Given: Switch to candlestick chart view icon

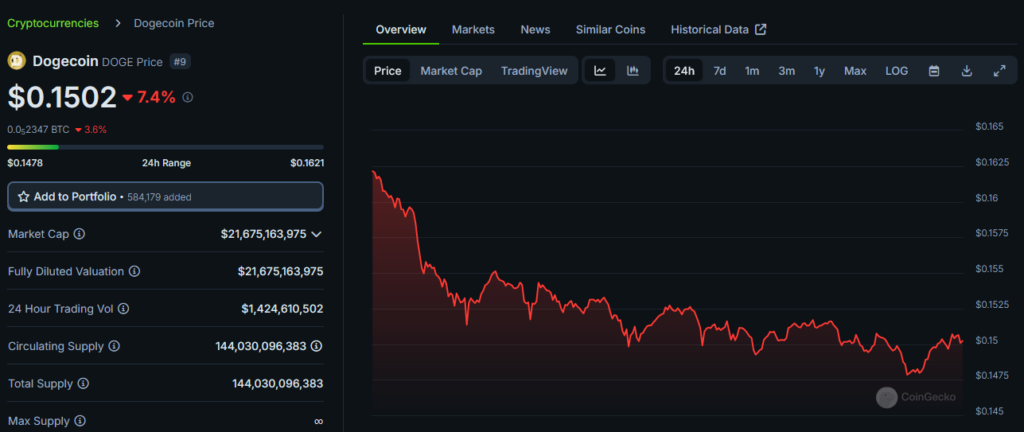Looking at the screenshot, I should 632,70.
